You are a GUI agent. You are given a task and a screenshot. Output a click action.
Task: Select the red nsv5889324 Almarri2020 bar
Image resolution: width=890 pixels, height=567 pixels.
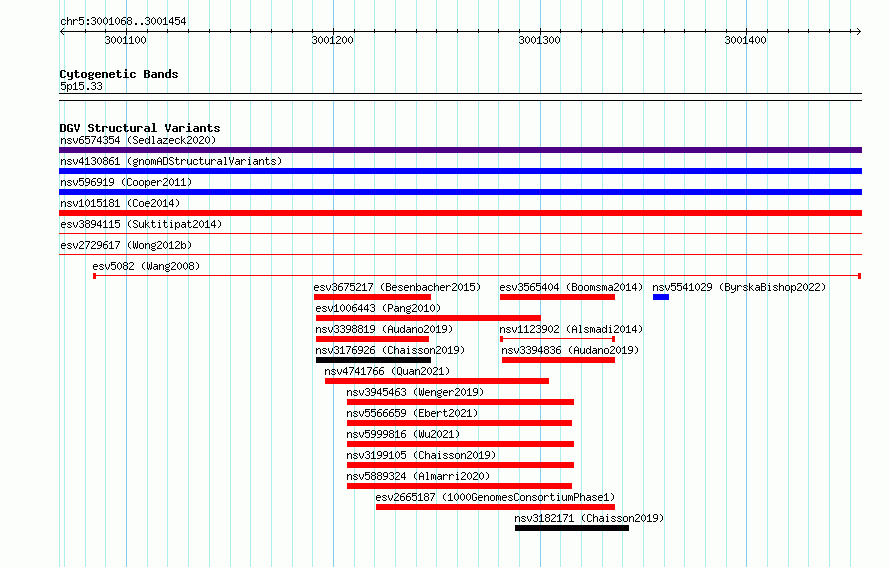(459, 486)
